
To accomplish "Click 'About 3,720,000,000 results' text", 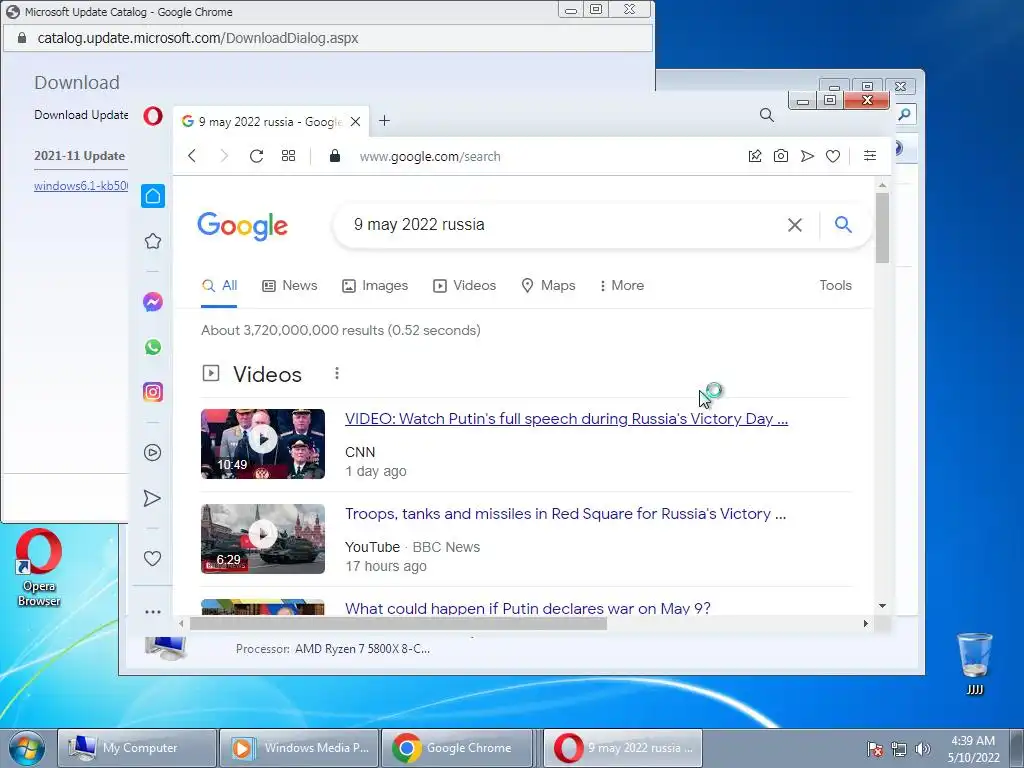I will tap(340, 330).
